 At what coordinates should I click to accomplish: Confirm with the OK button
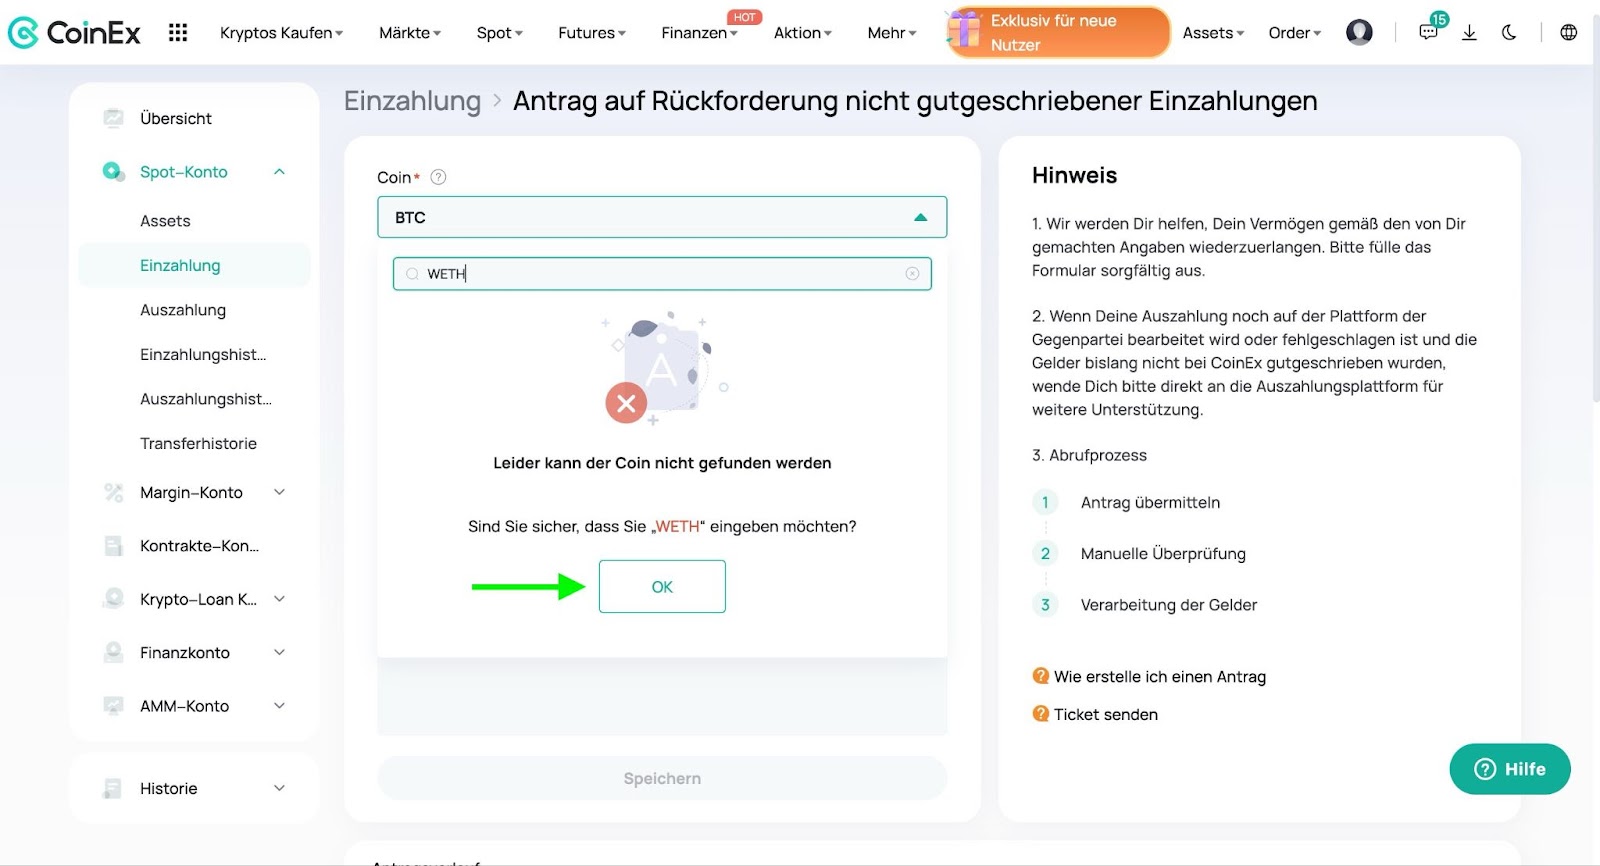[662, 587]
